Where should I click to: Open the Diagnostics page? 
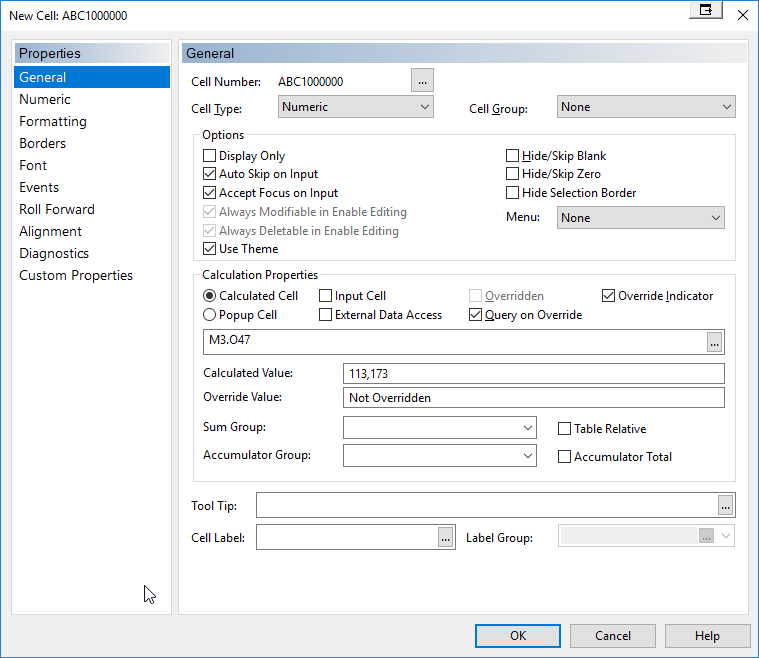pyautogui.click(x=92, y=253)
